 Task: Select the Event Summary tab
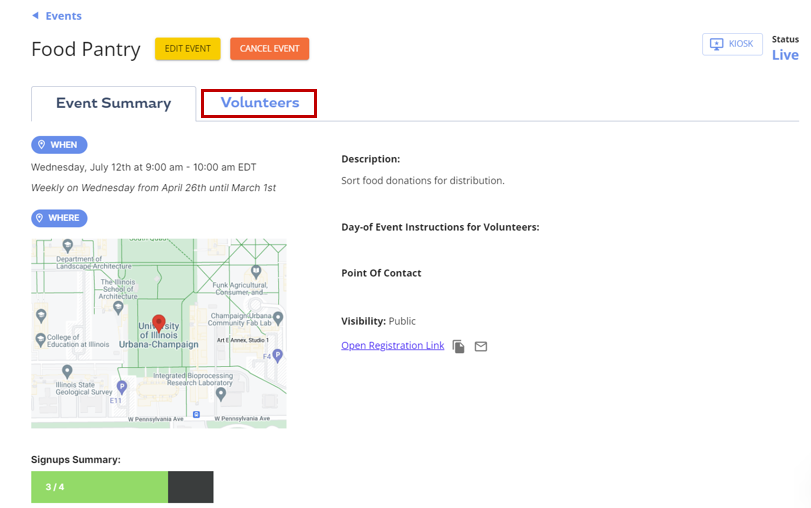[113, 104]
